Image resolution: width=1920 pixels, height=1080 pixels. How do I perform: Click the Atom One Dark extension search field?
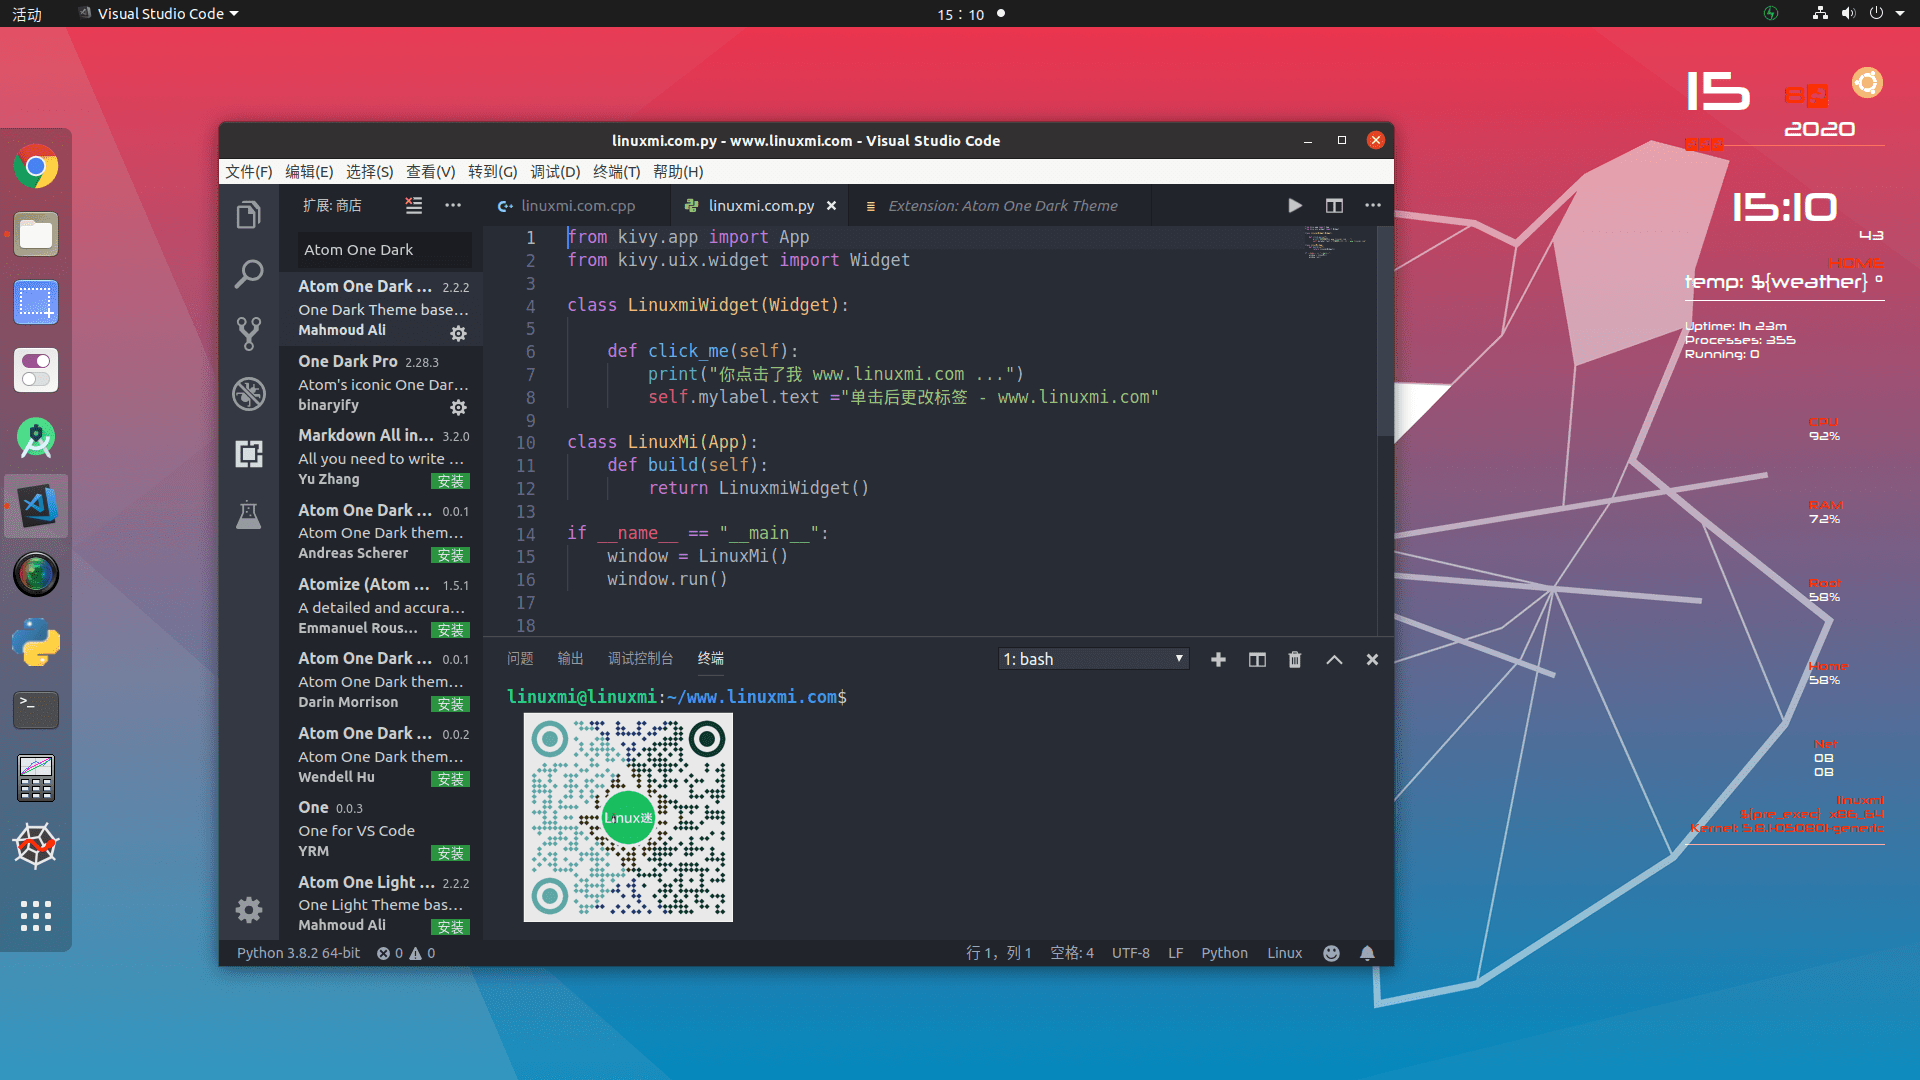[384, 249]
